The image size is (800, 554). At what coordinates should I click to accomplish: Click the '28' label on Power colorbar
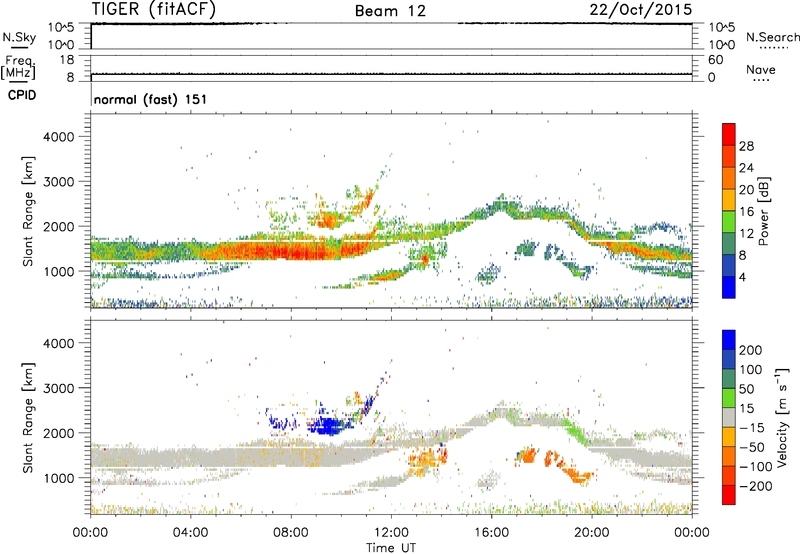pos(746,146)
